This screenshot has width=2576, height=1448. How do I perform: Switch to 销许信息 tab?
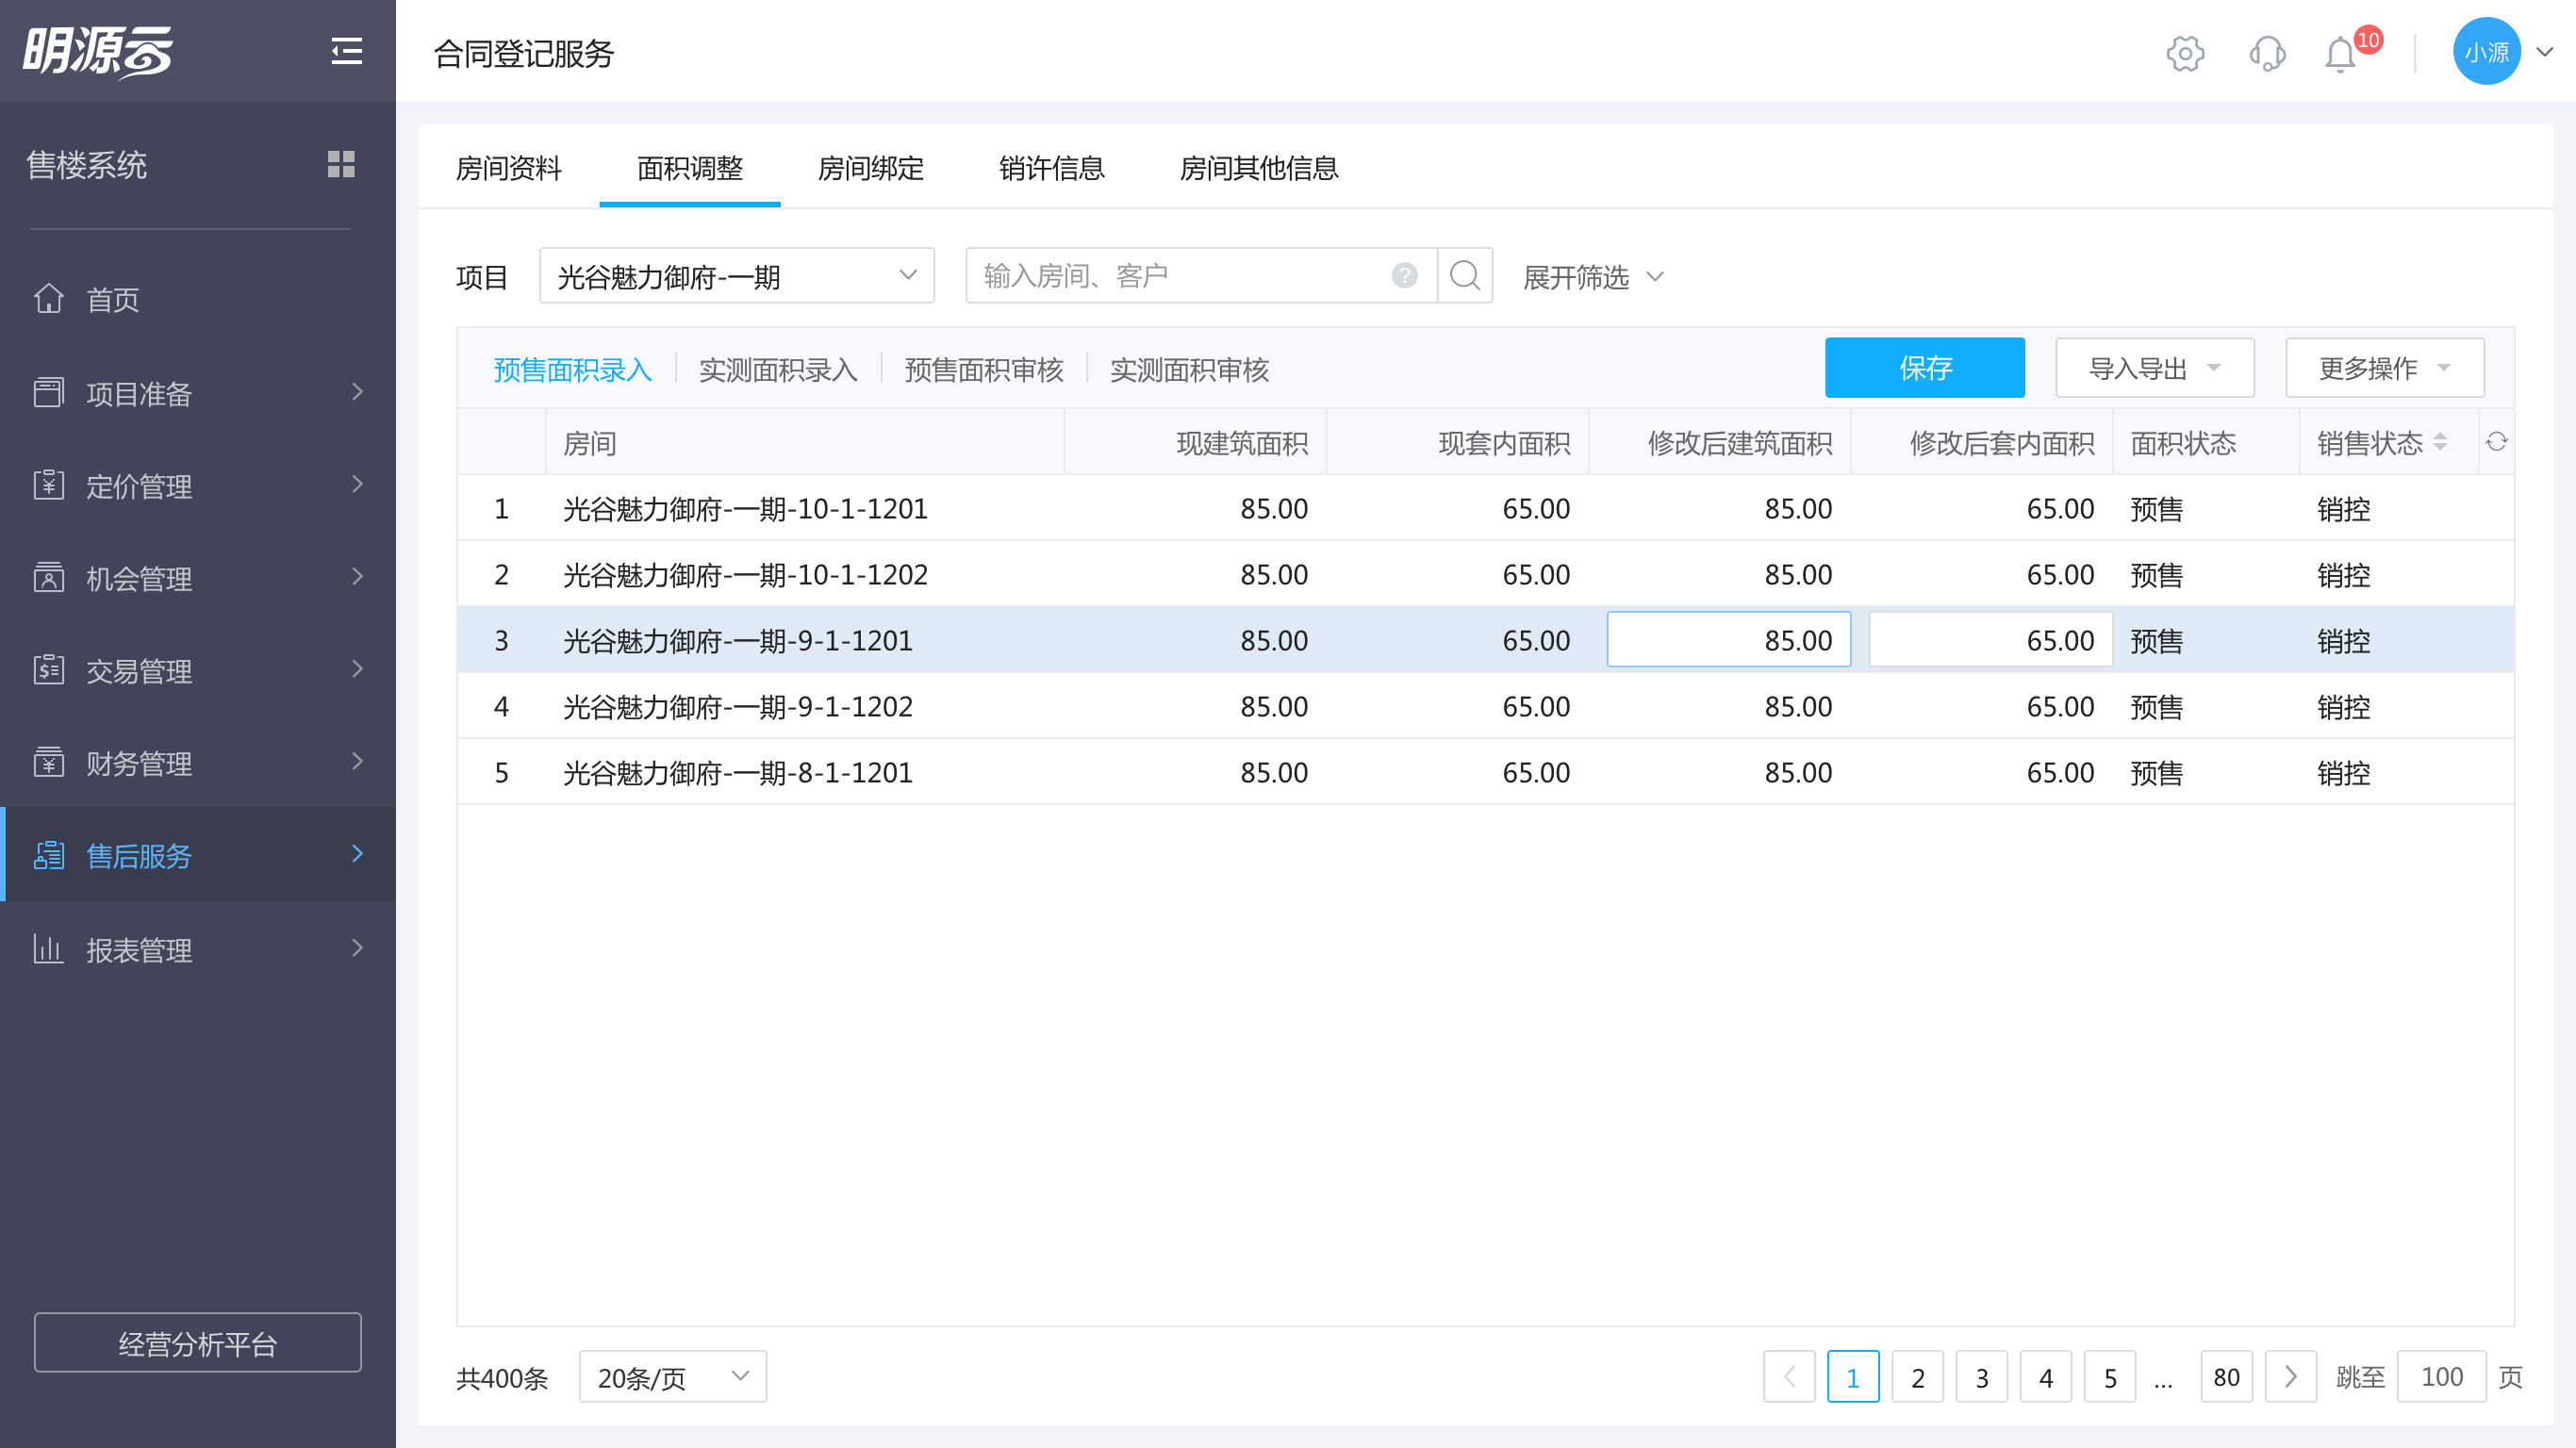click(1051, 168)
